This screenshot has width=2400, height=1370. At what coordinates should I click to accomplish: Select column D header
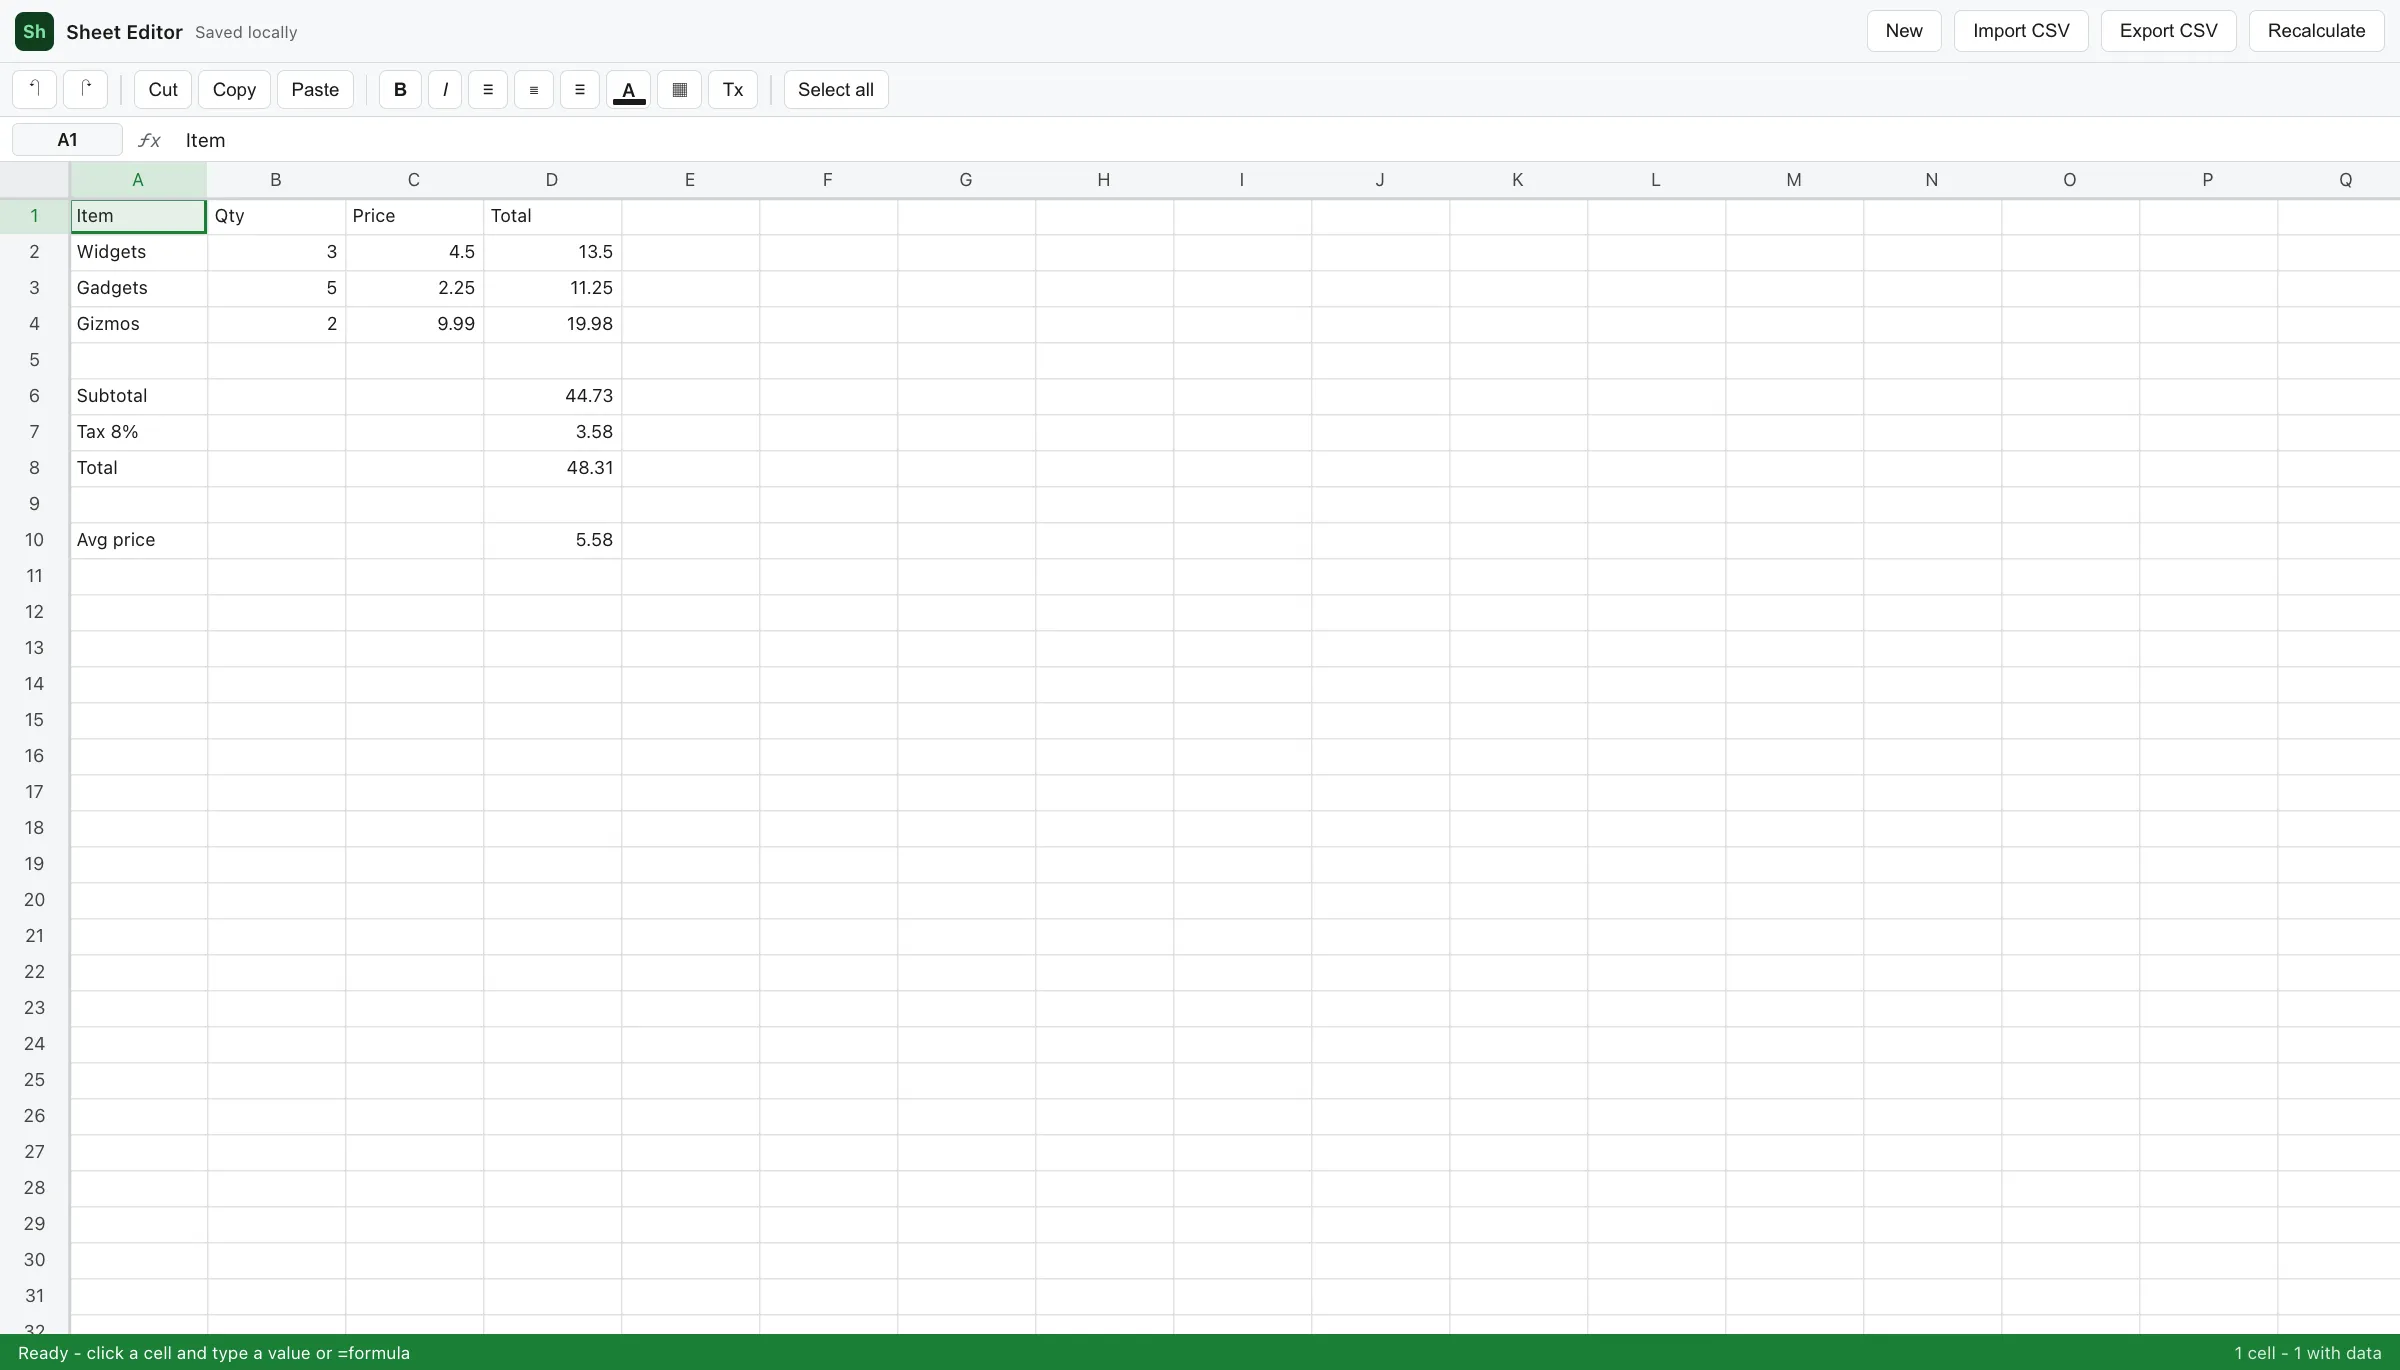552,180
